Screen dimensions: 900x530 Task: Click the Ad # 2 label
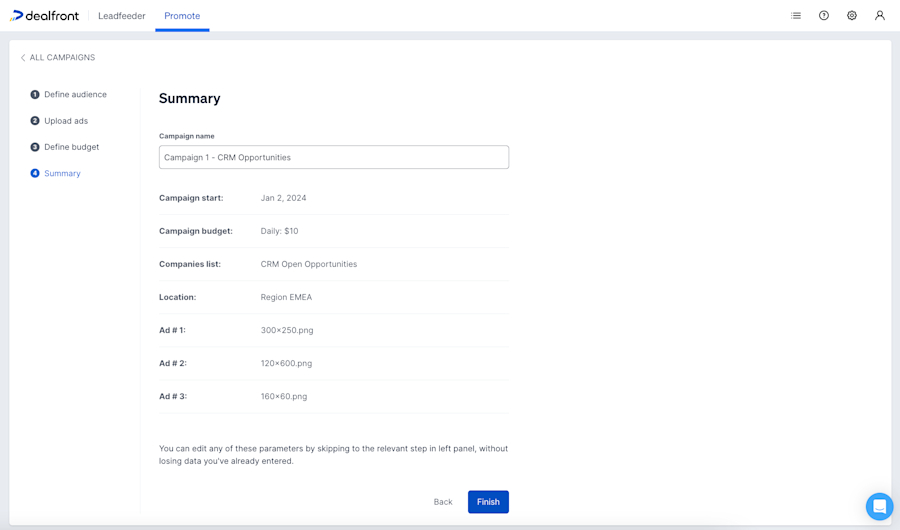click(173, 363)
